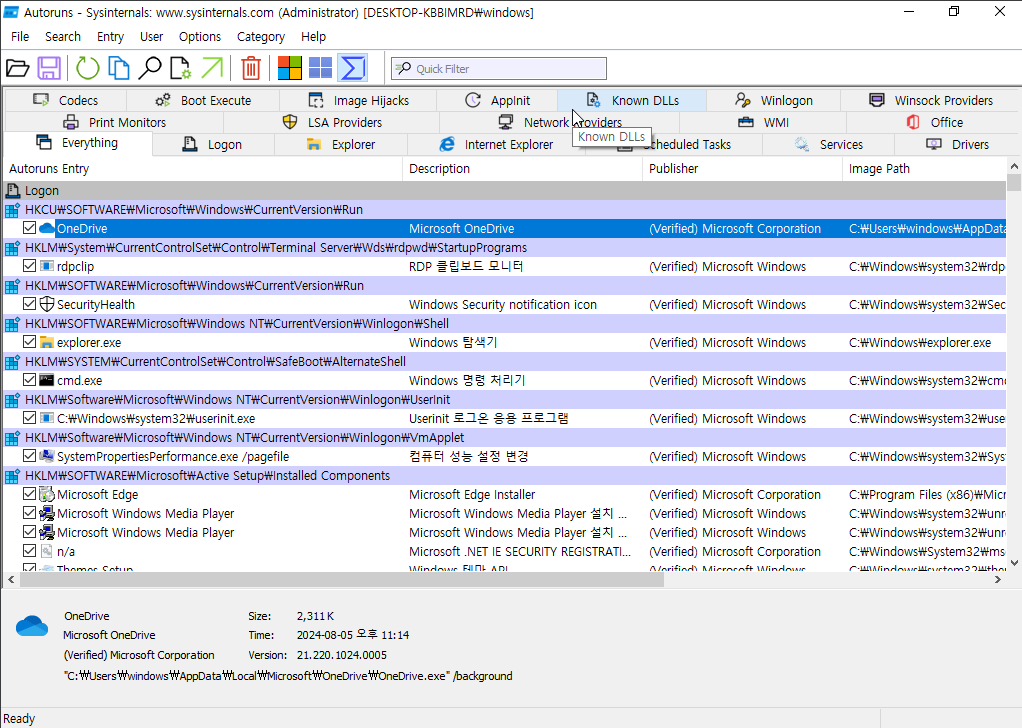The width and height of the screenshot is (1022, 728).
Task: Switch to the Known DLLs tab
Action: [632, 100]
